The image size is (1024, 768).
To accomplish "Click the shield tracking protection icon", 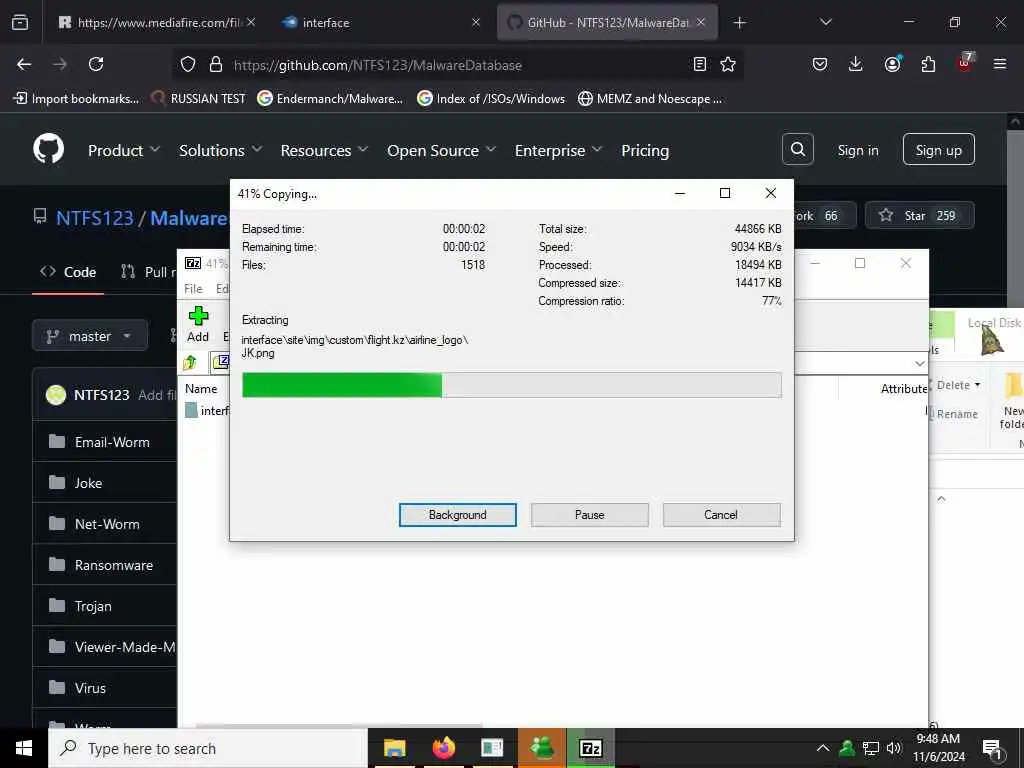I will [188, 65].
